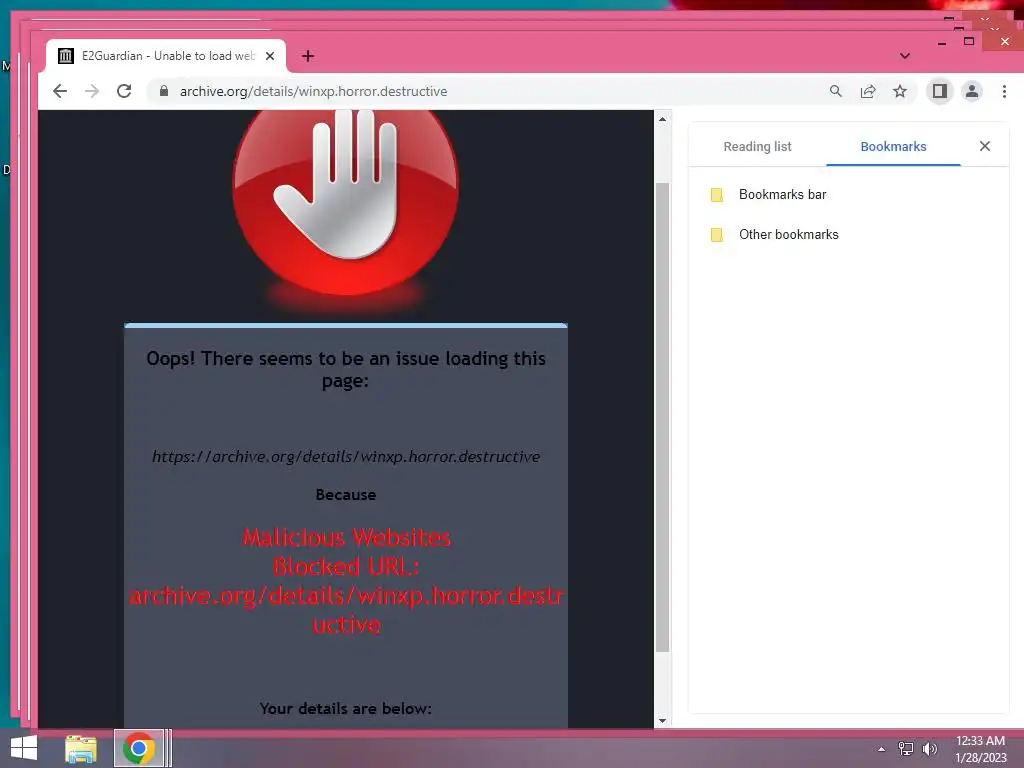This screenshot has width=1024, height=768.
Task: Open the volume speaker tray icon
Action: [930, 749]
